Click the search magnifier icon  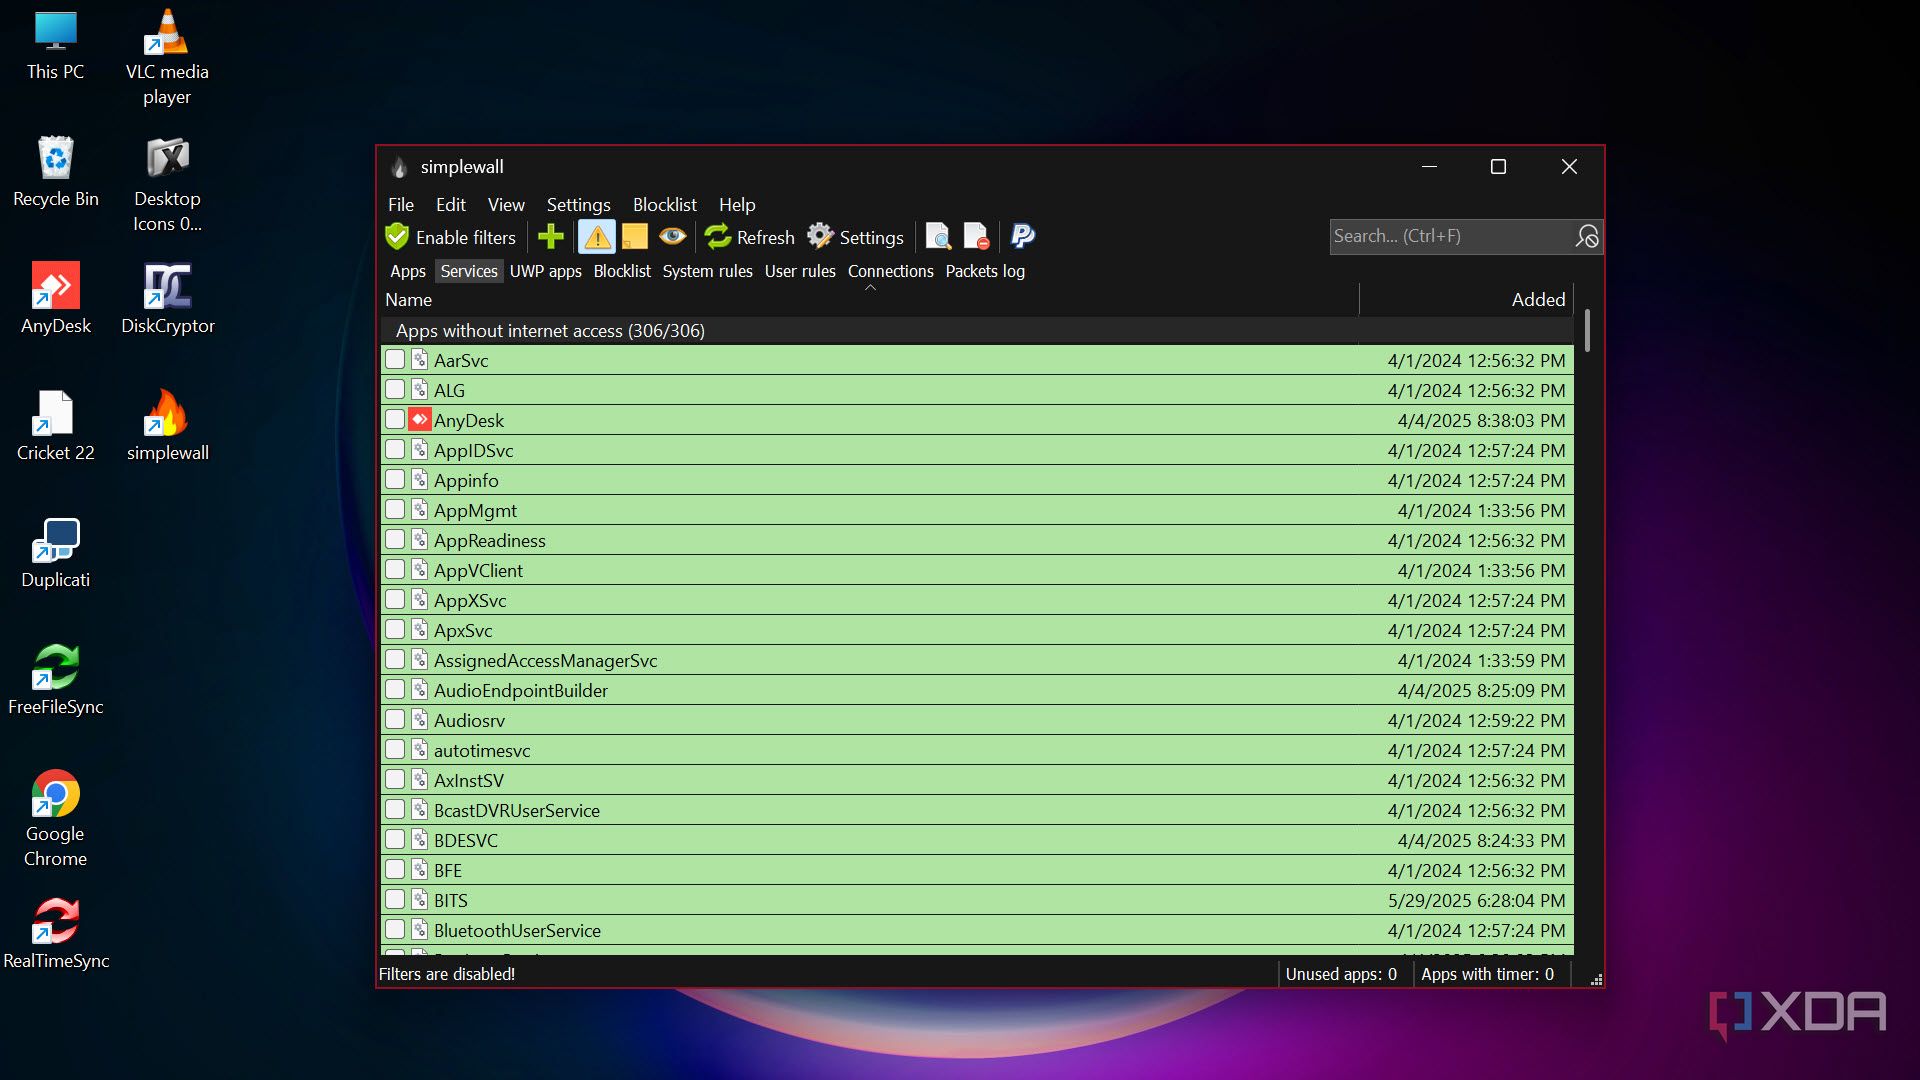pos(1587,237)
